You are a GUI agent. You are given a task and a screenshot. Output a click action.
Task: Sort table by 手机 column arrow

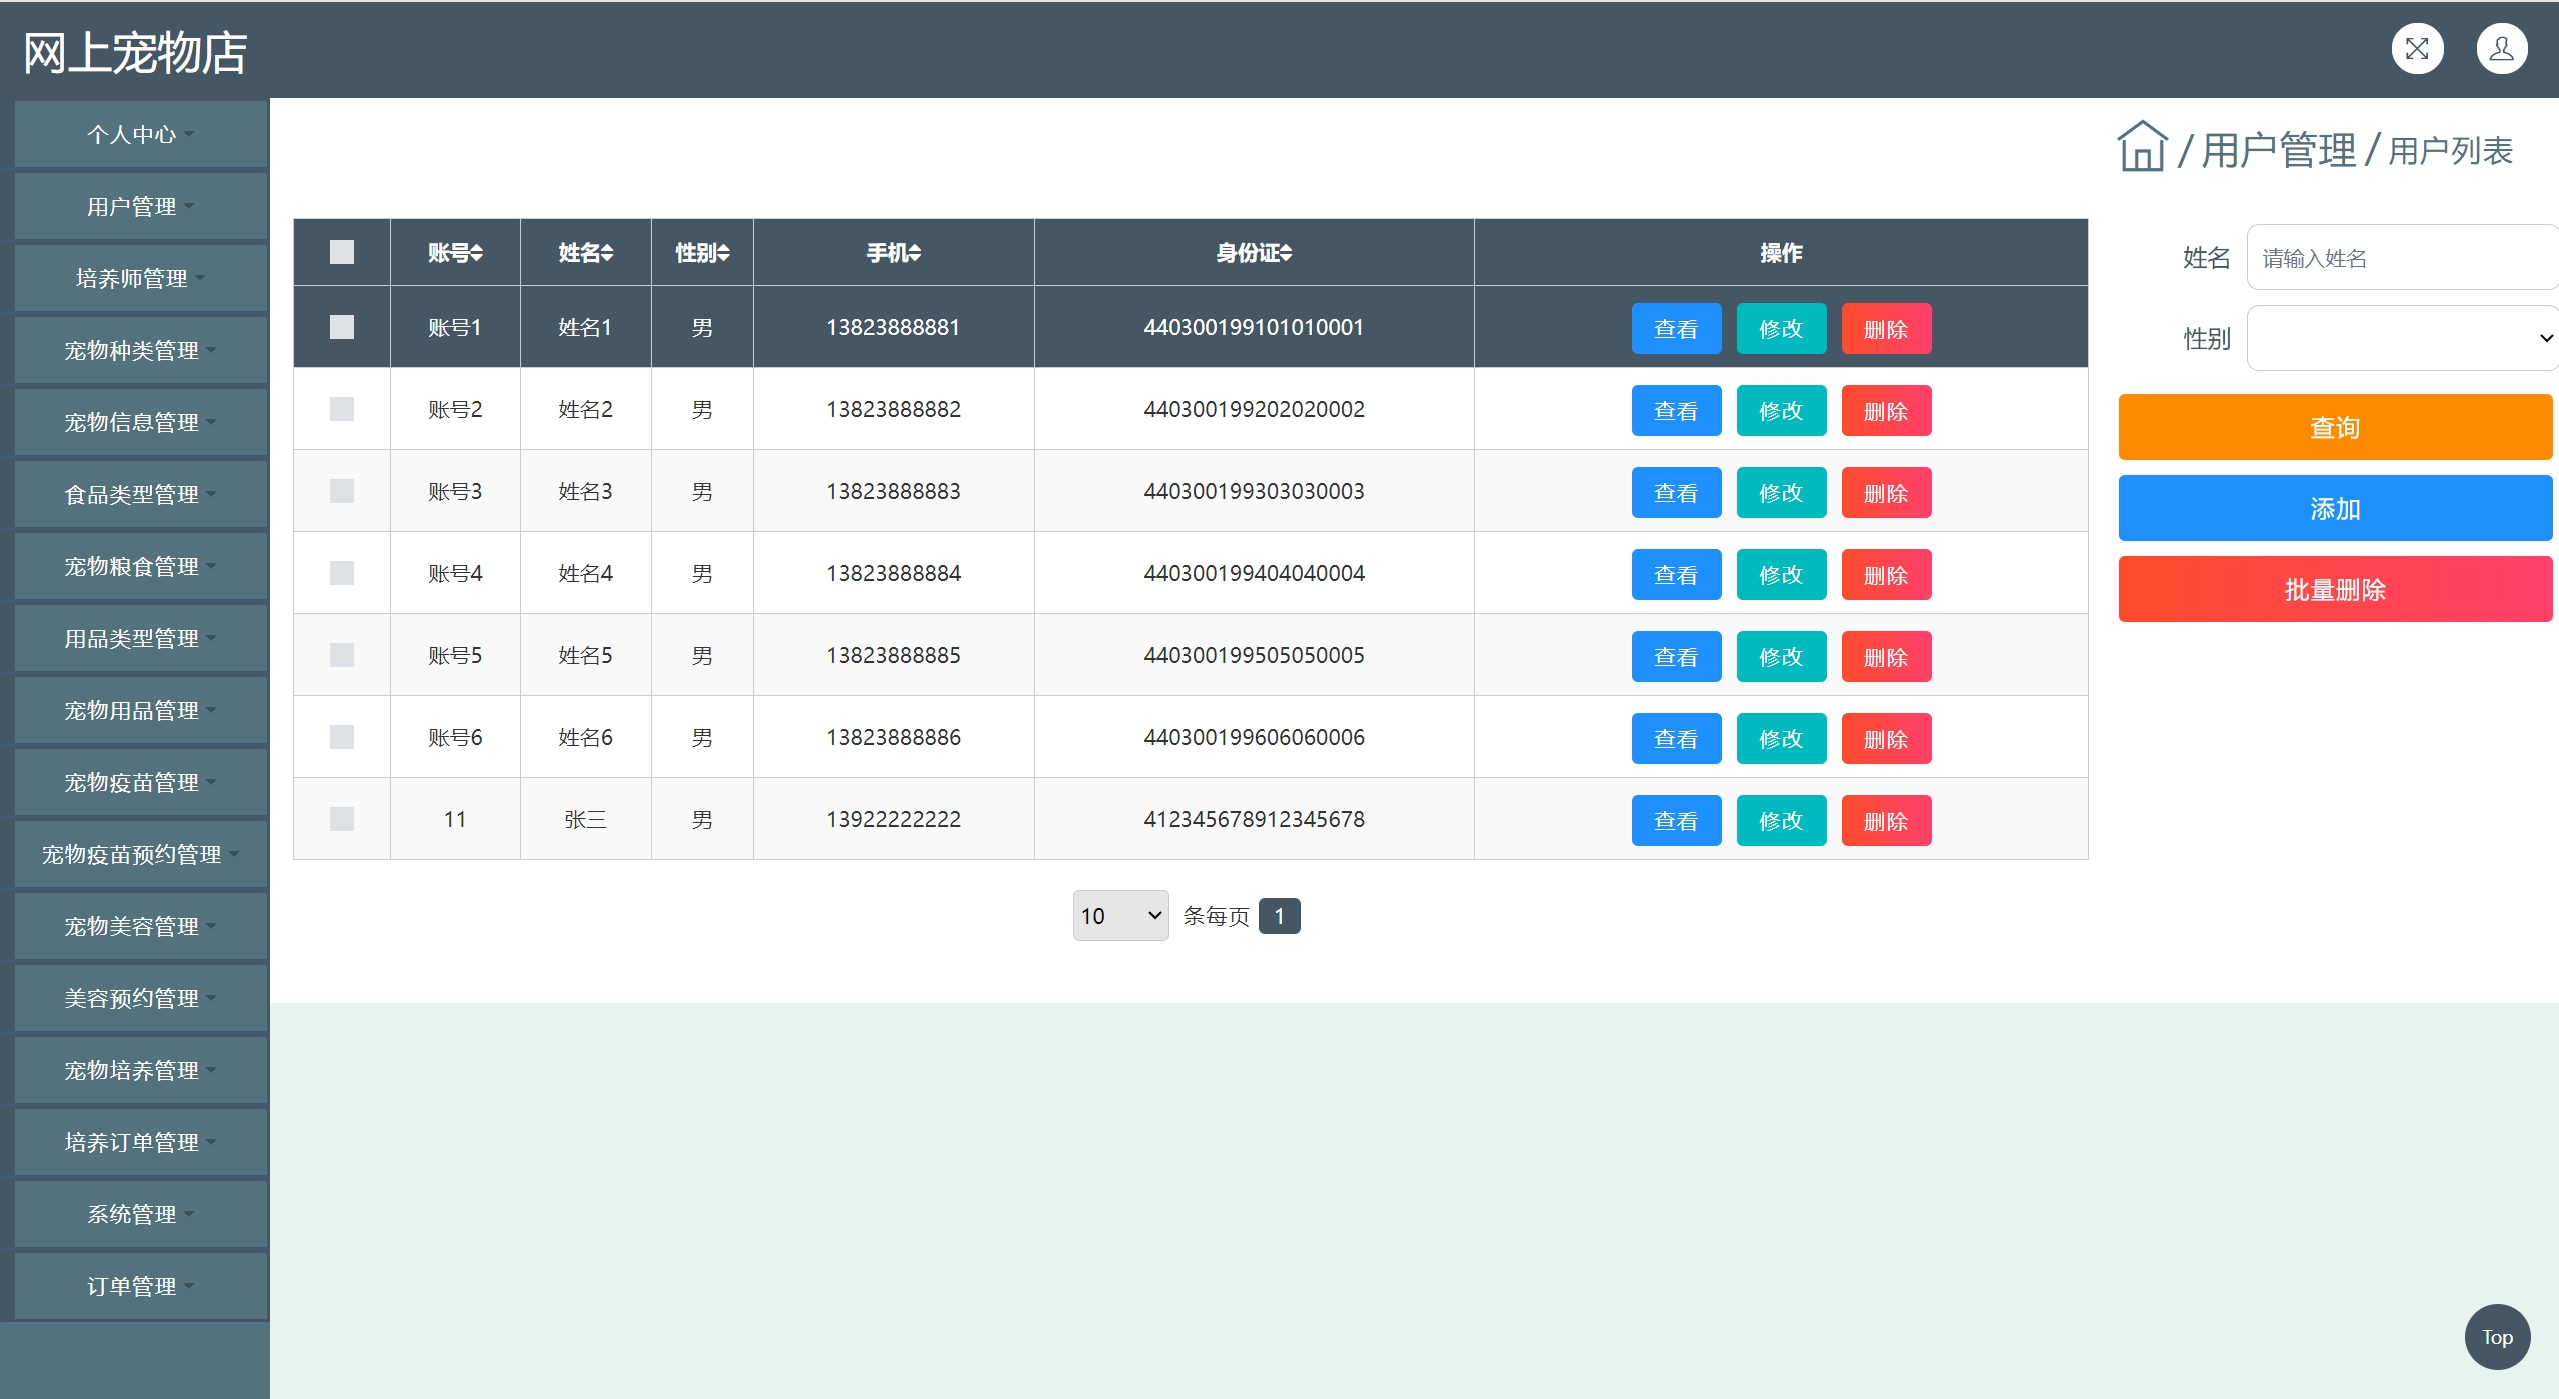coord(915,253)
